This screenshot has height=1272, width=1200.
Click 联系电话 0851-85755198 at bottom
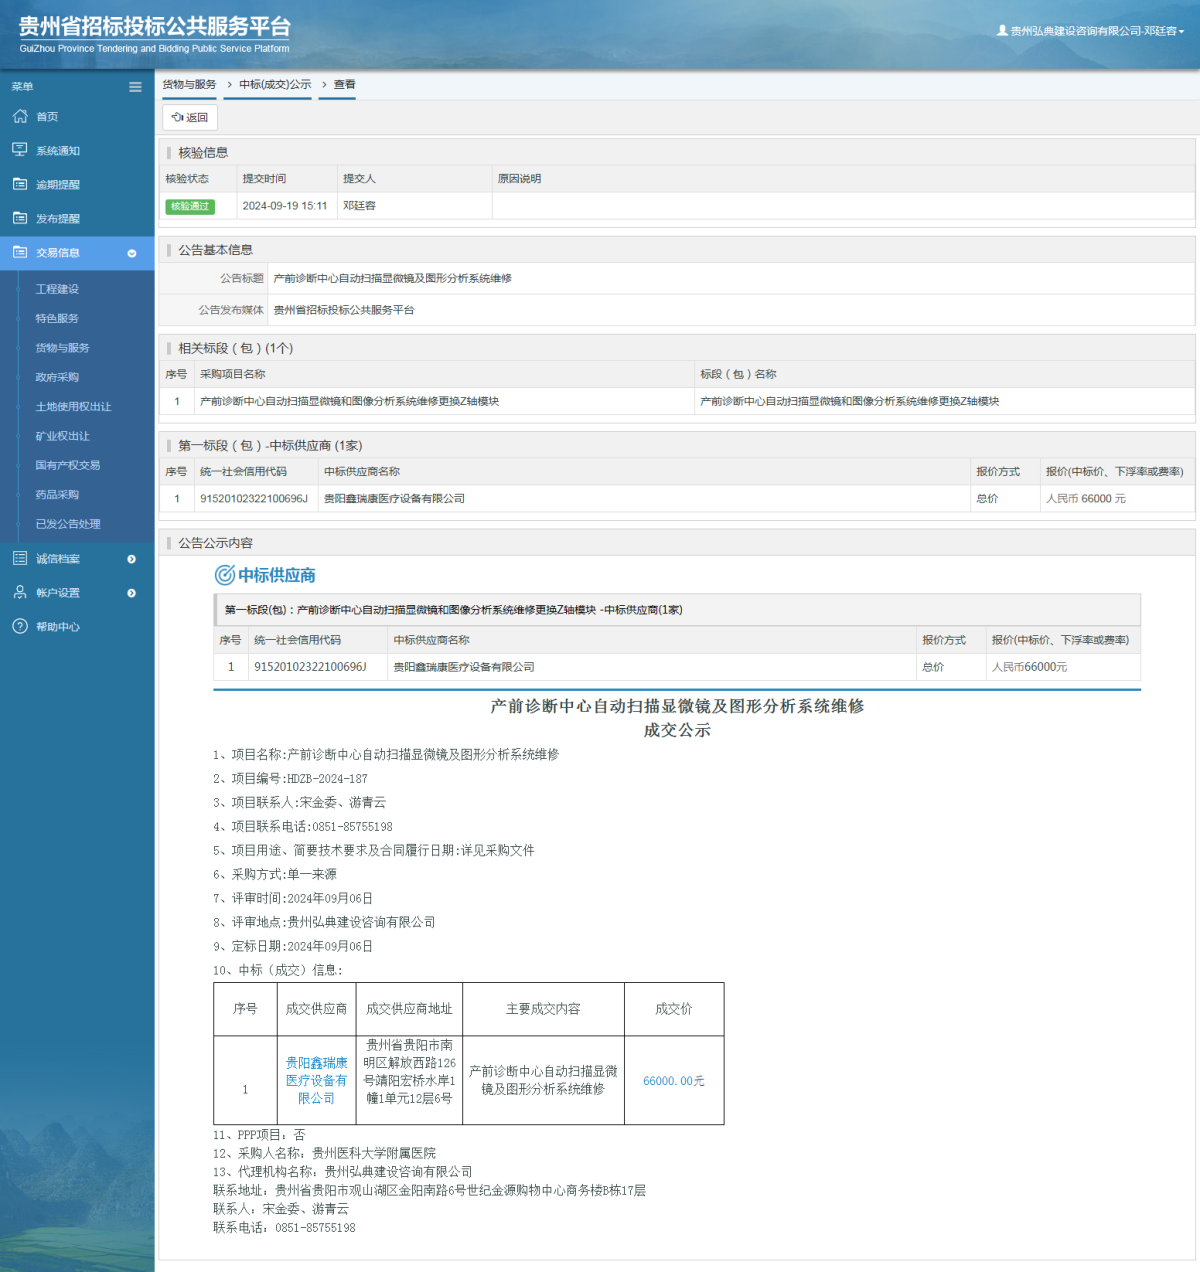pyautogui.click(x=284, y=1227)
